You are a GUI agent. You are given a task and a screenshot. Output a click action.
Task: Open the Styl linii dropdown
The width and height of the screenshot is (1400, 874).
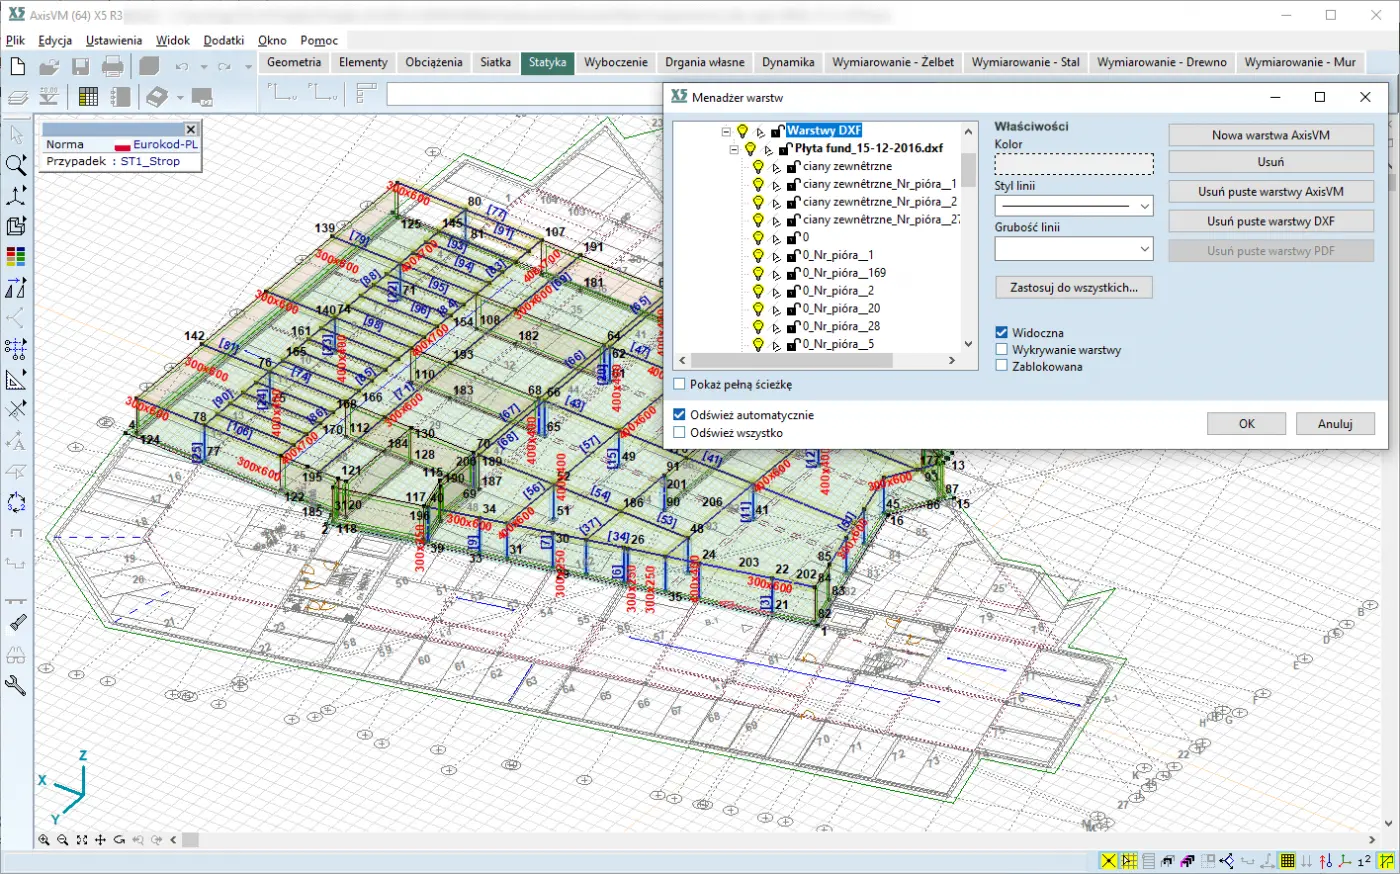[1074, 206]
